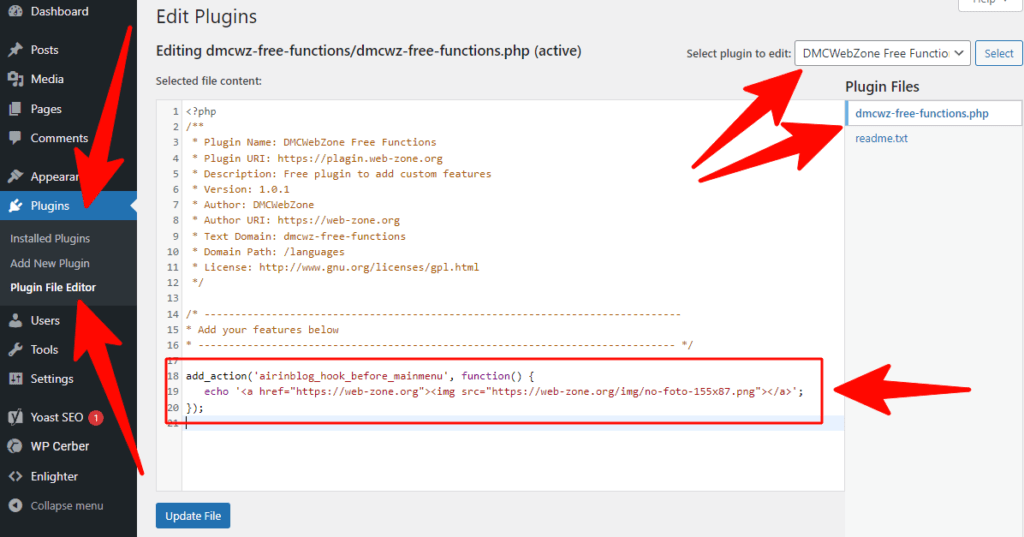Go to Media section

tap(47, 79)
